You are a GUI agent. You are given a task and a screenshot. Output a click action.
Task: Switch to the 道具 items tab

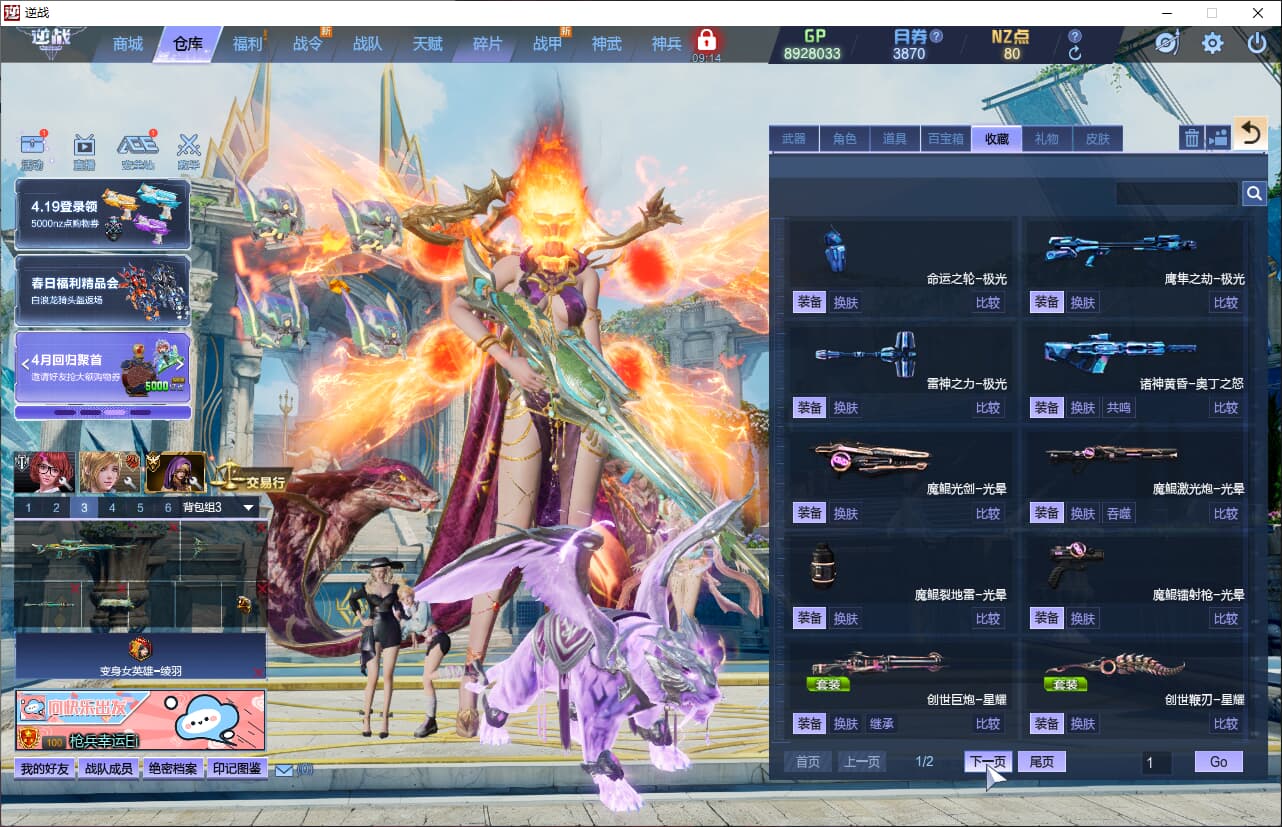895,139
